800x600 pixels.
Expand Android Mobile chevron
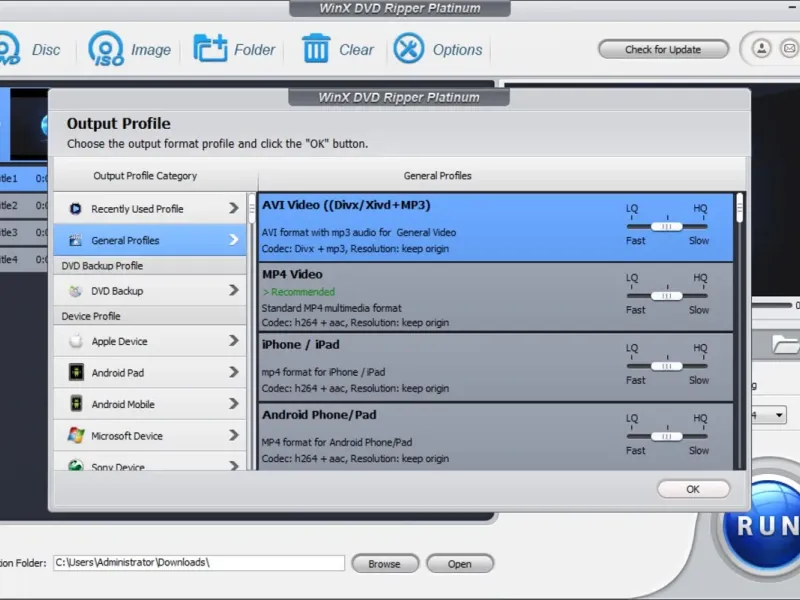pyautogui.click(x=234, y=404)
